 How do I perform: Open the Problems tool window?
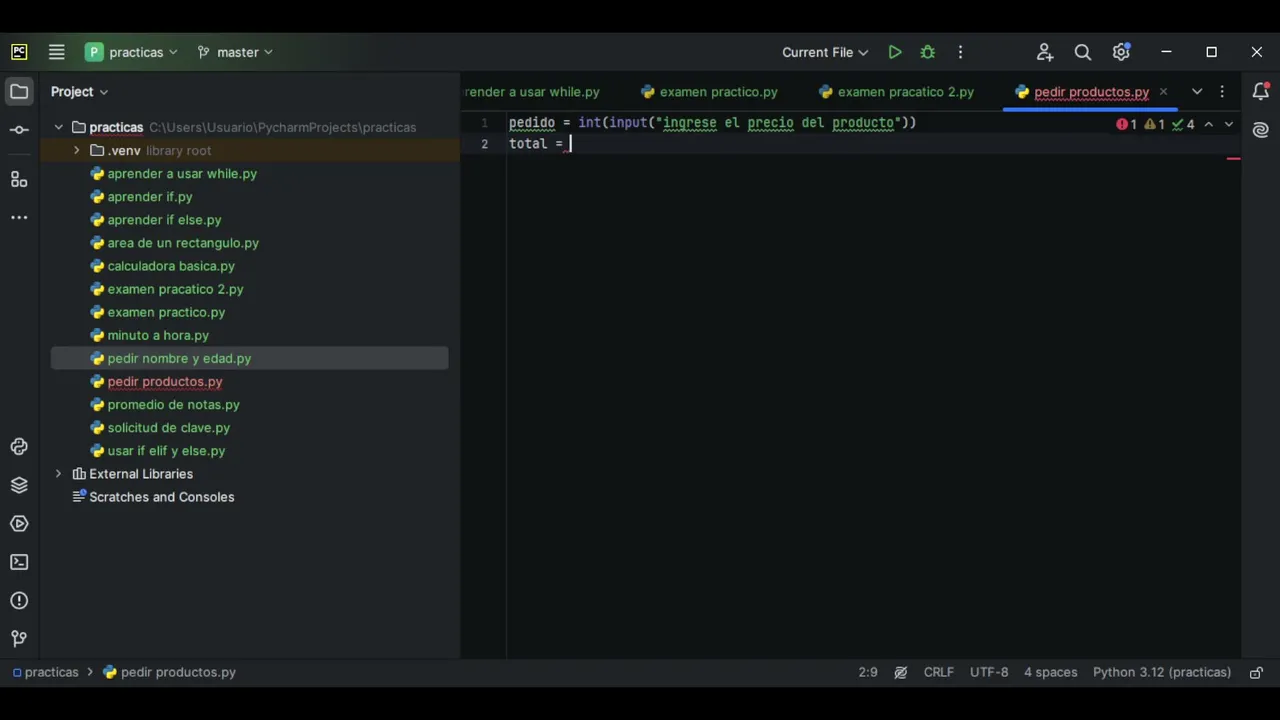coord(19,601)
